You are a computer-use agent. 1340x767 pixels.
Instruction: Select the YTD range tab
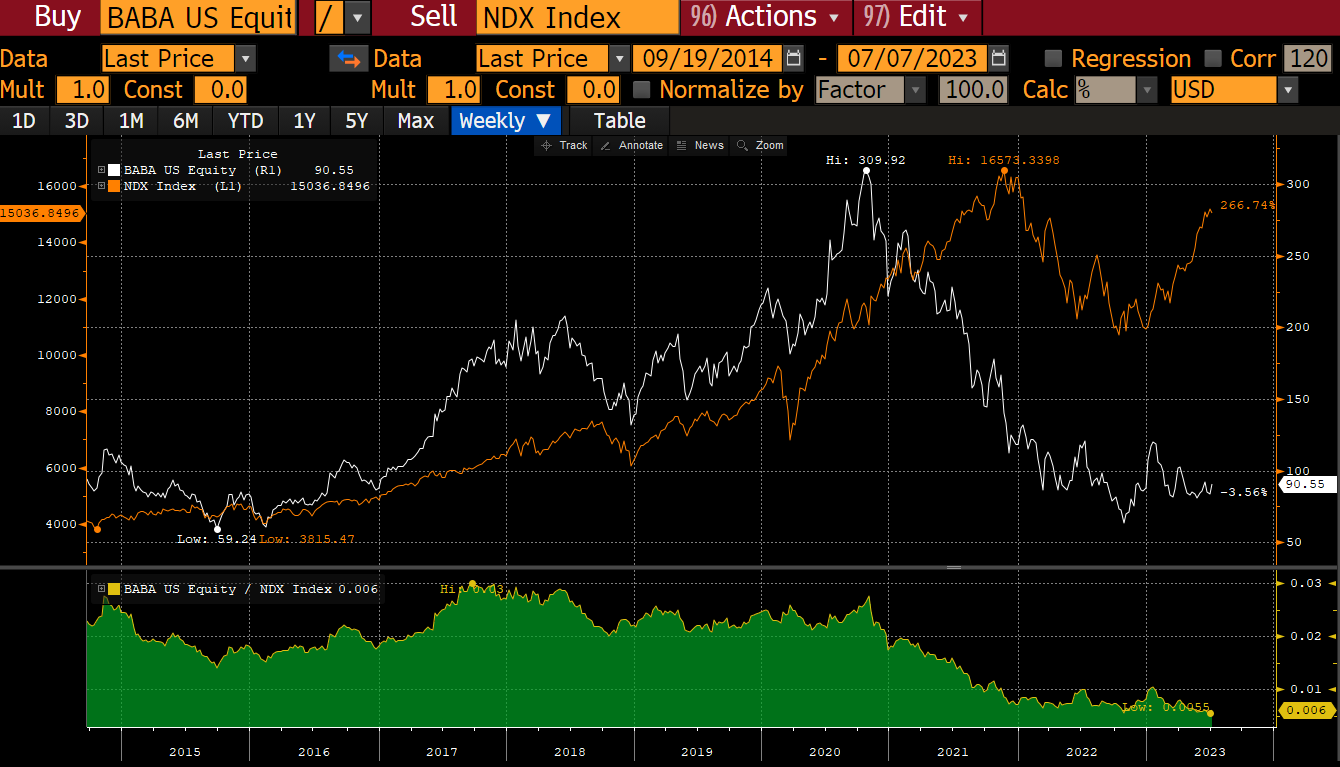click(x=245, y=121)
